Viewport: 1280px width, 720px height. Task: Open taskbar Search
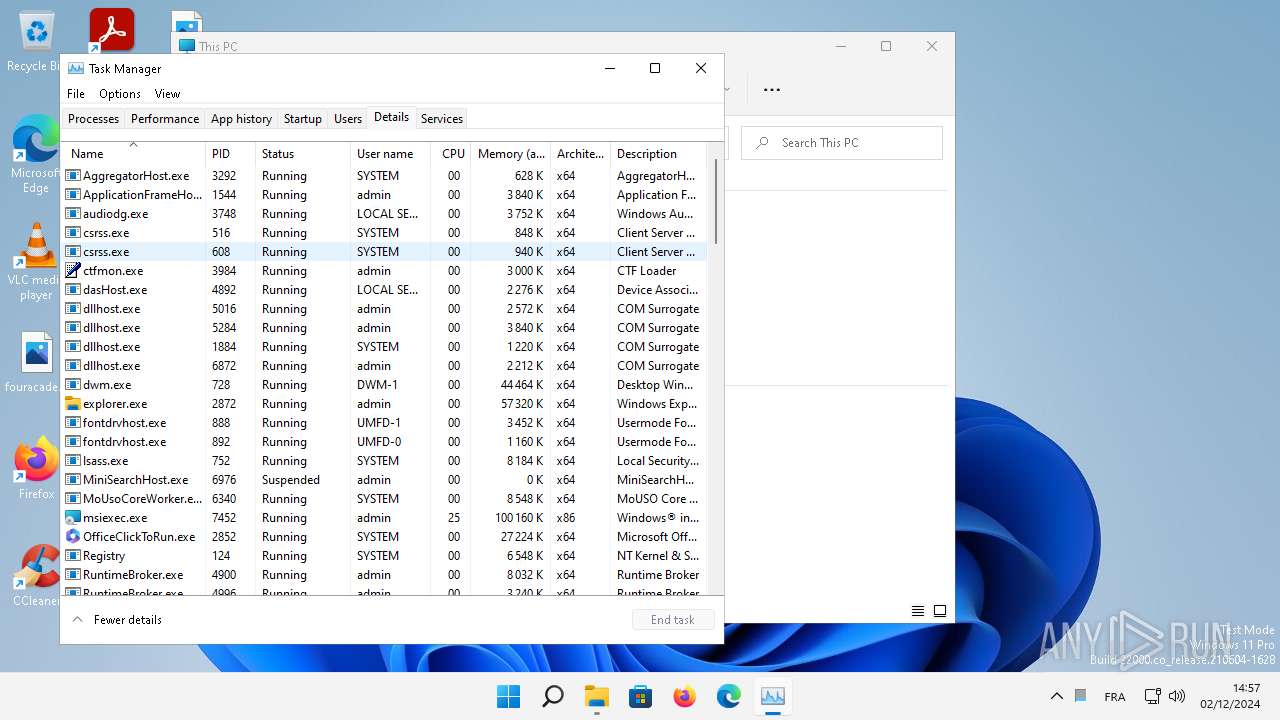click(553, 696)
